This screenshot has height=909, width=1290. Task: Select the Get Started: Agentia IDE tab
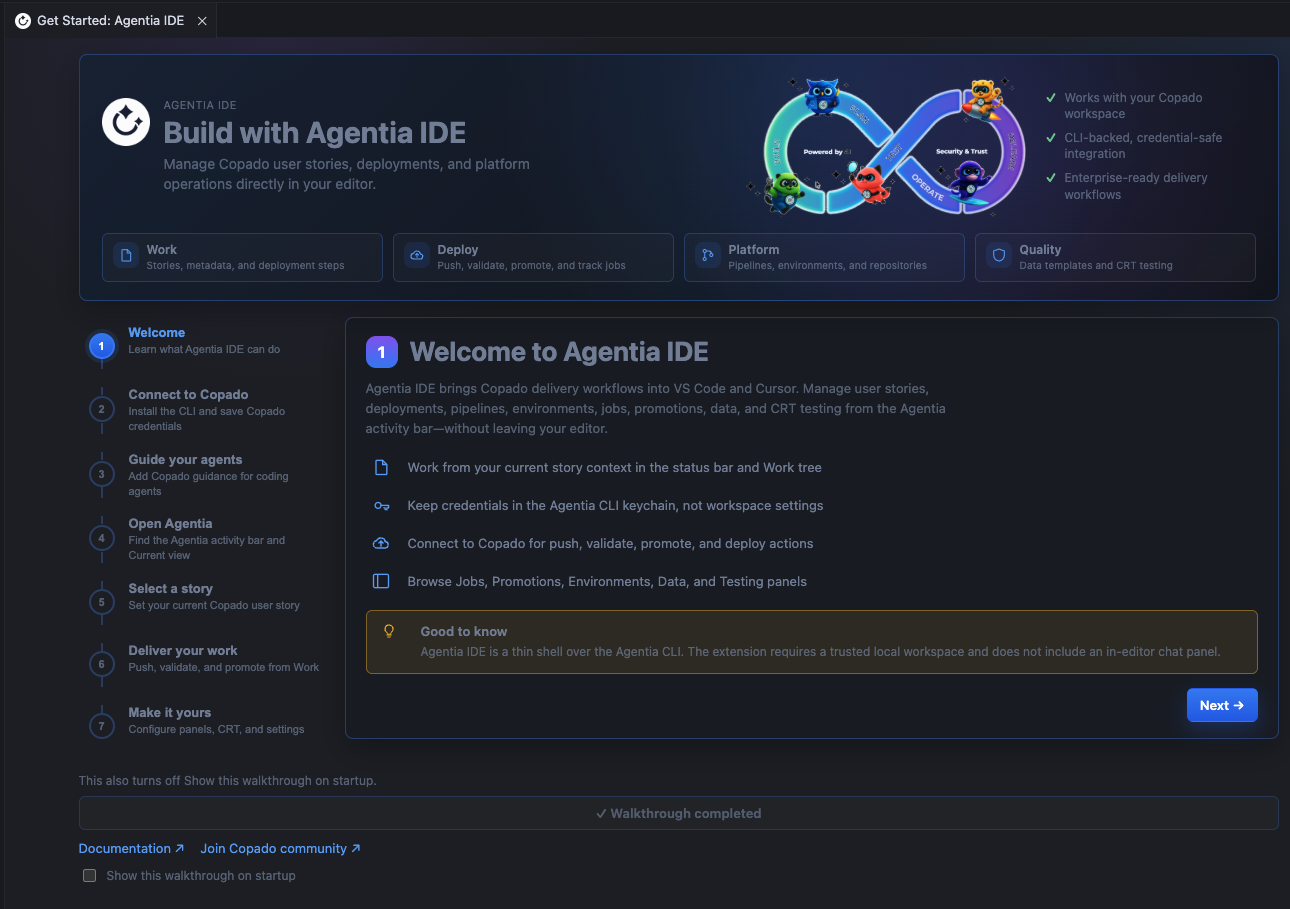click(110, 20)
